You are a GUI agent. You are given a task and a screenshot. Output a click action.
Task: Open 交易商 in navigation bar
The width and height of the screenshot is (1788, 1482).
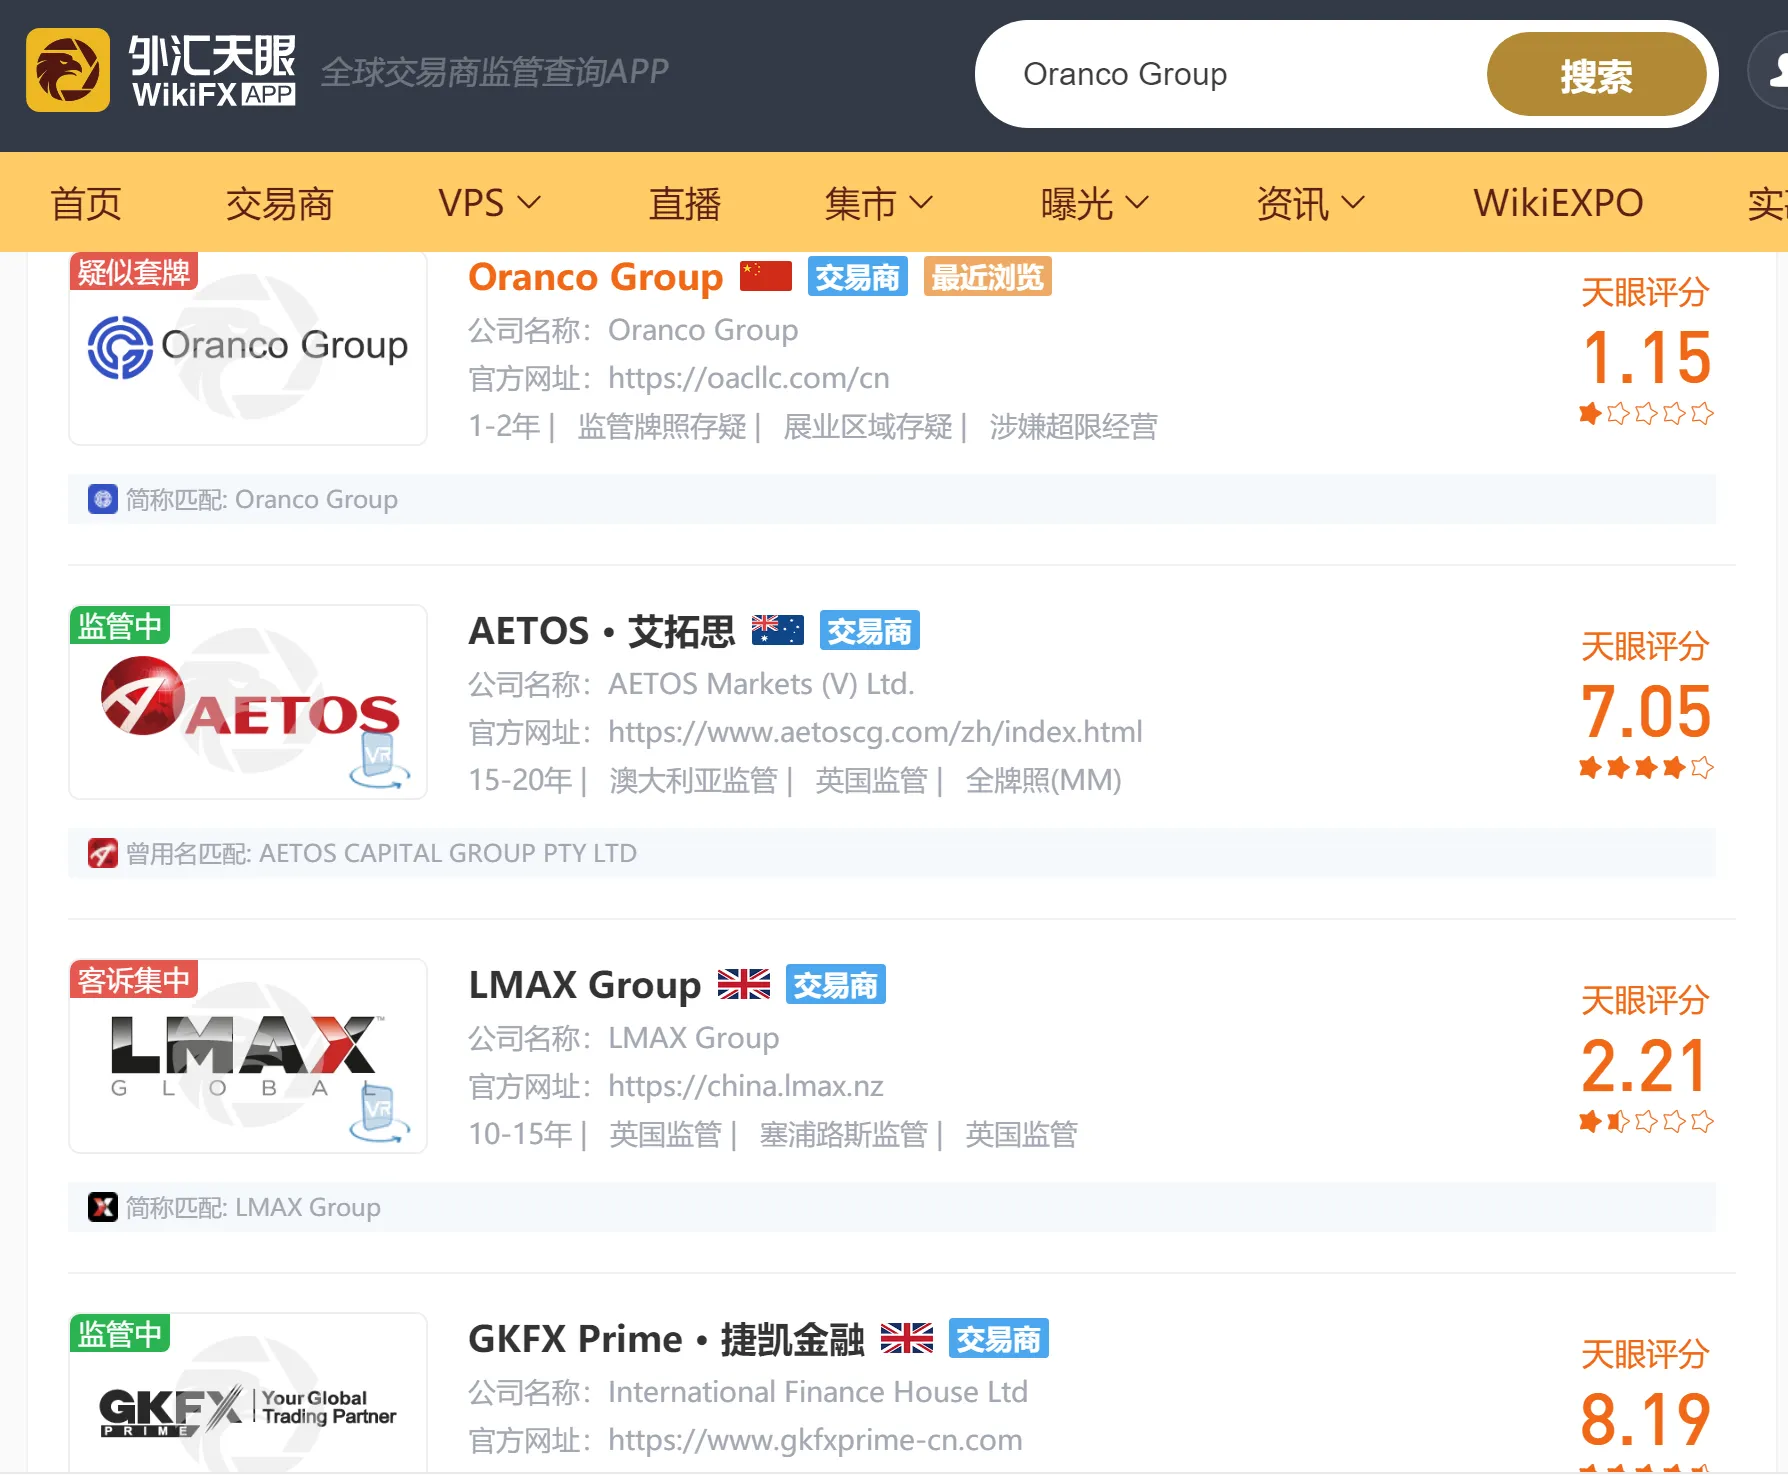point(279,203)
